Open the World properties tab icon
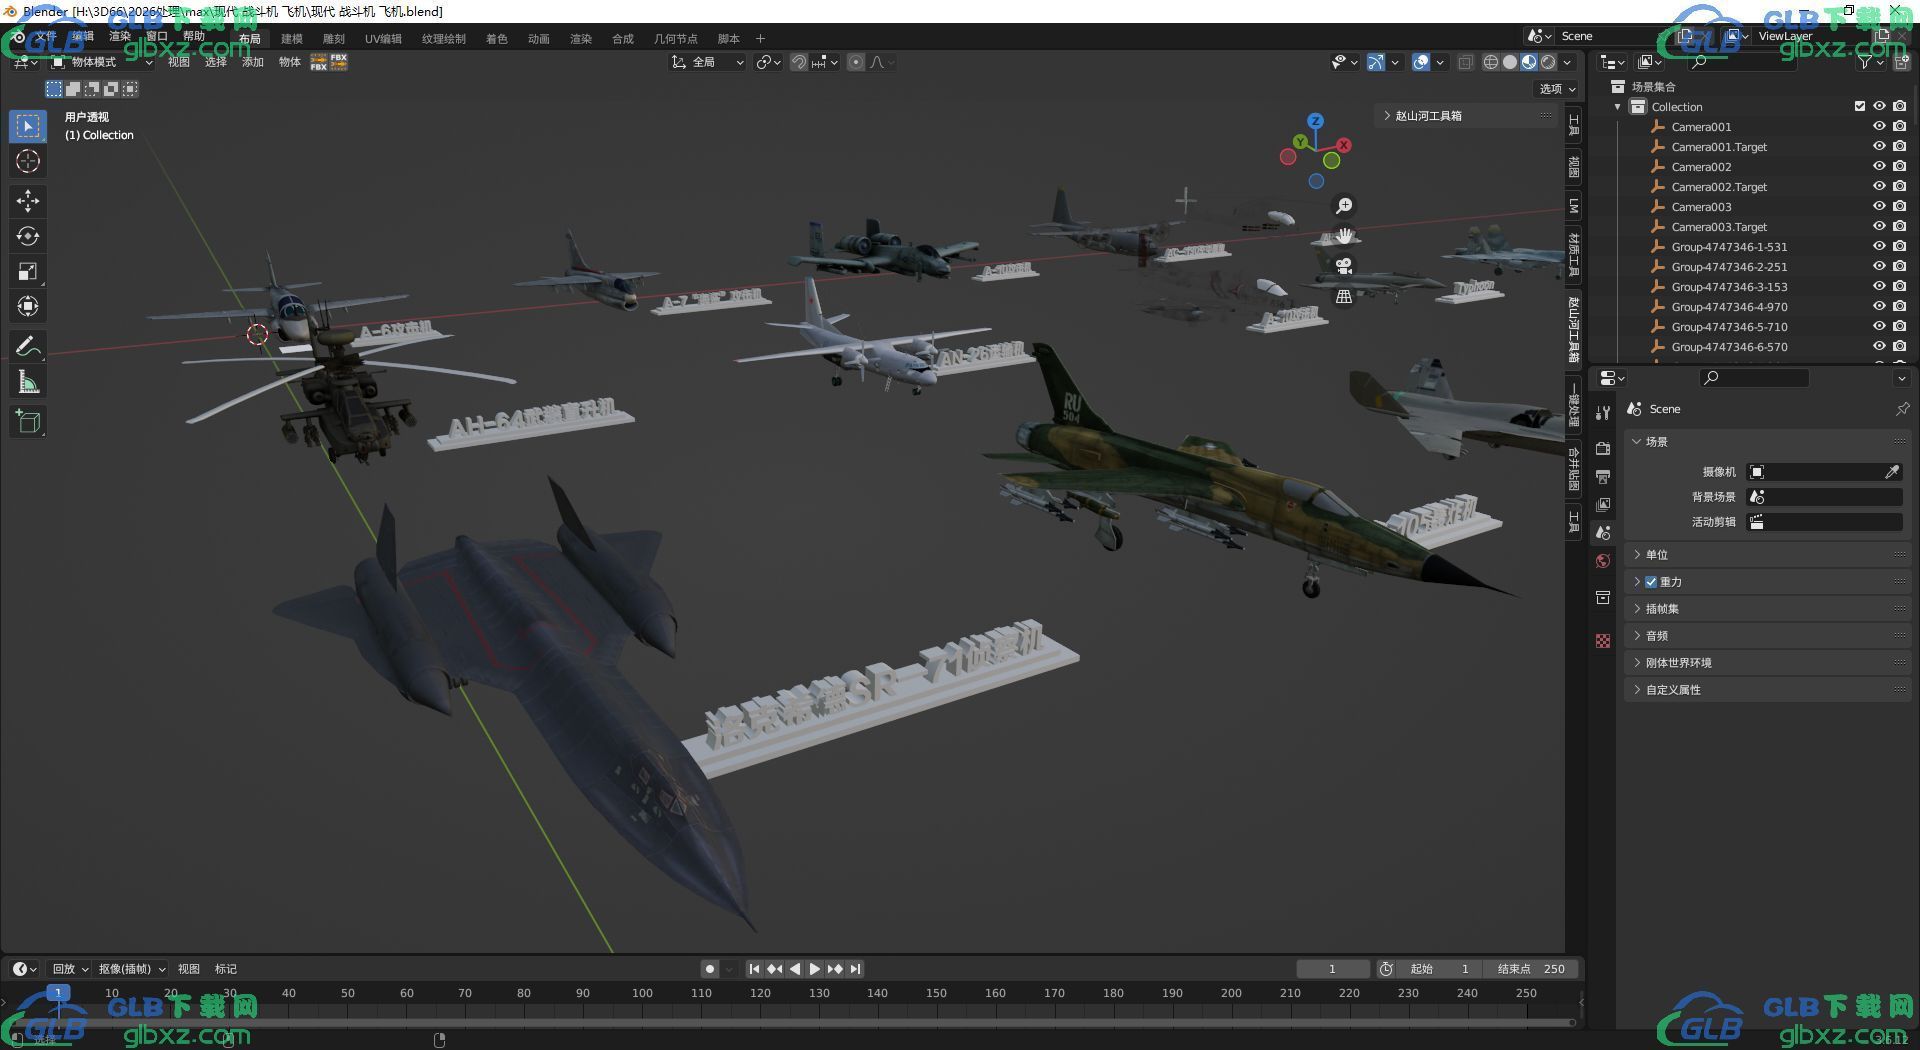Screen dimensions: 1920x1050 point(1603,561)
